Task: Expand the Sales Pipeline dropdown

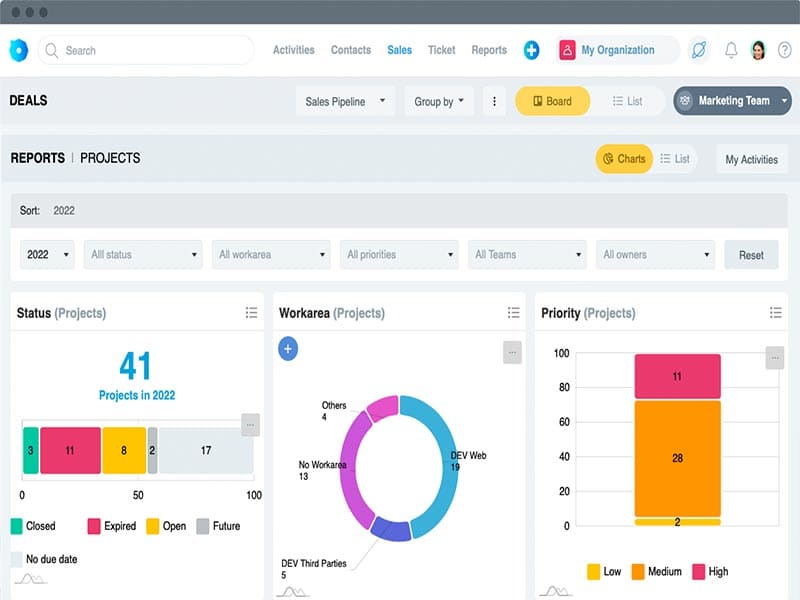Action: tap(346, 101)
